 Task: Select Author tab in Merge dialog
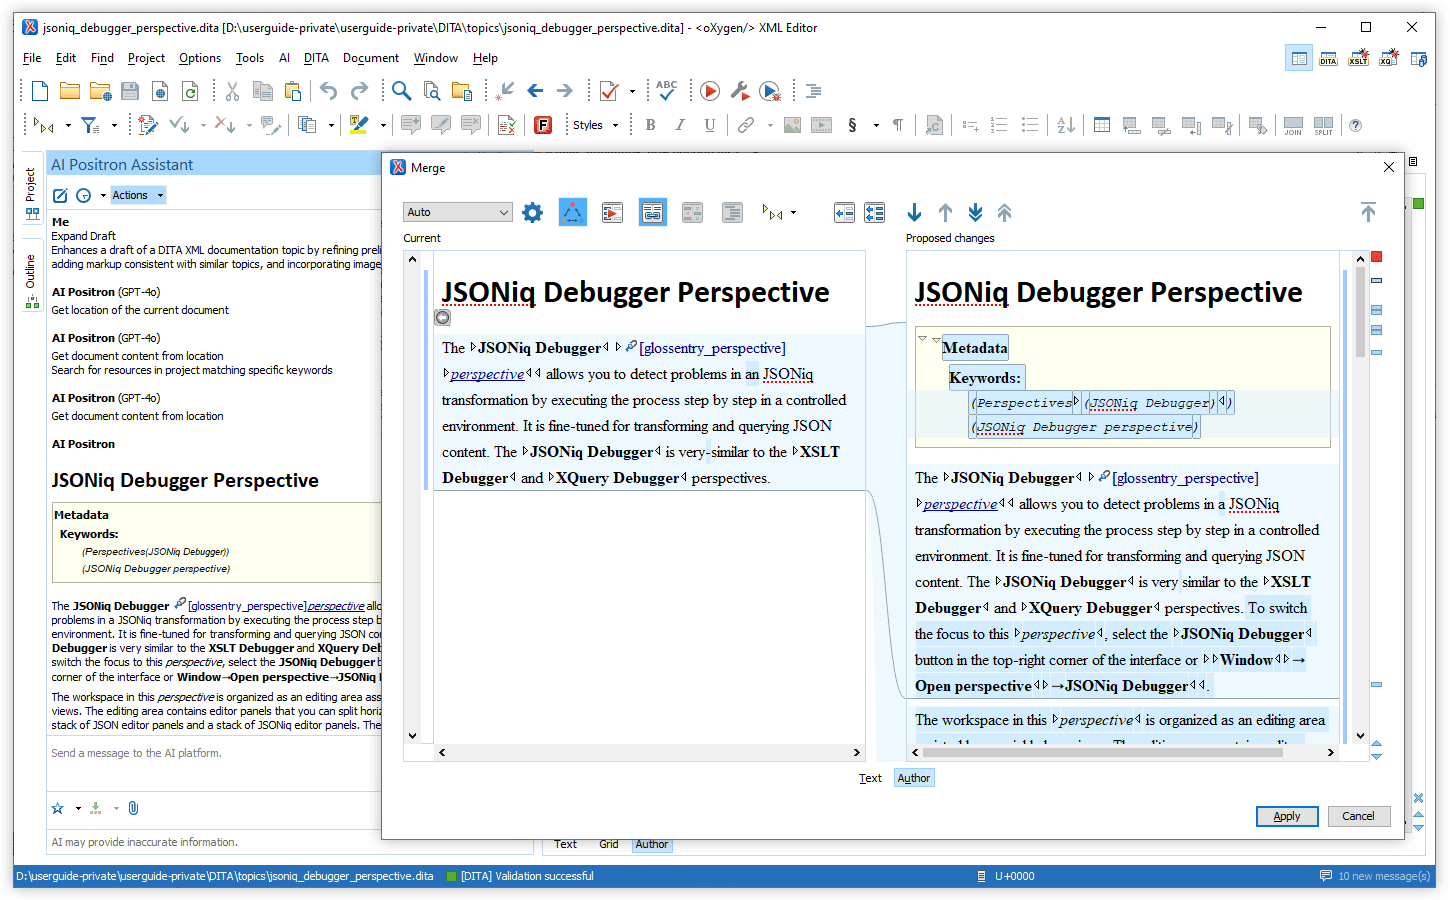(913, 778)
